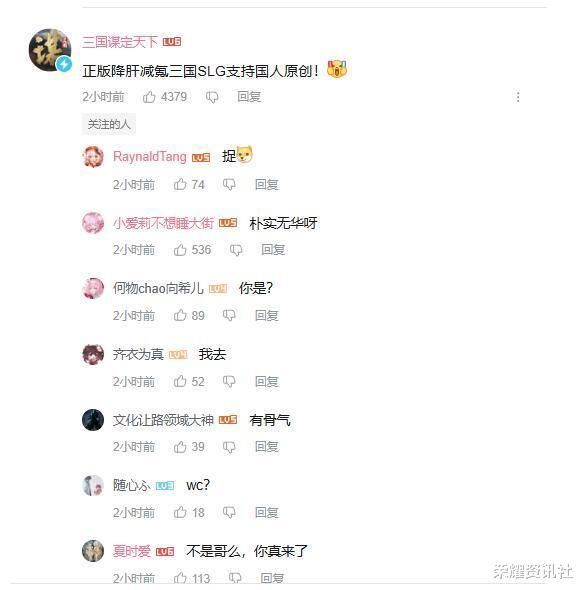The image size is (581, 590).
Task: Like 随心ふ's wc? reply
Action: click(x=180, y=512)
